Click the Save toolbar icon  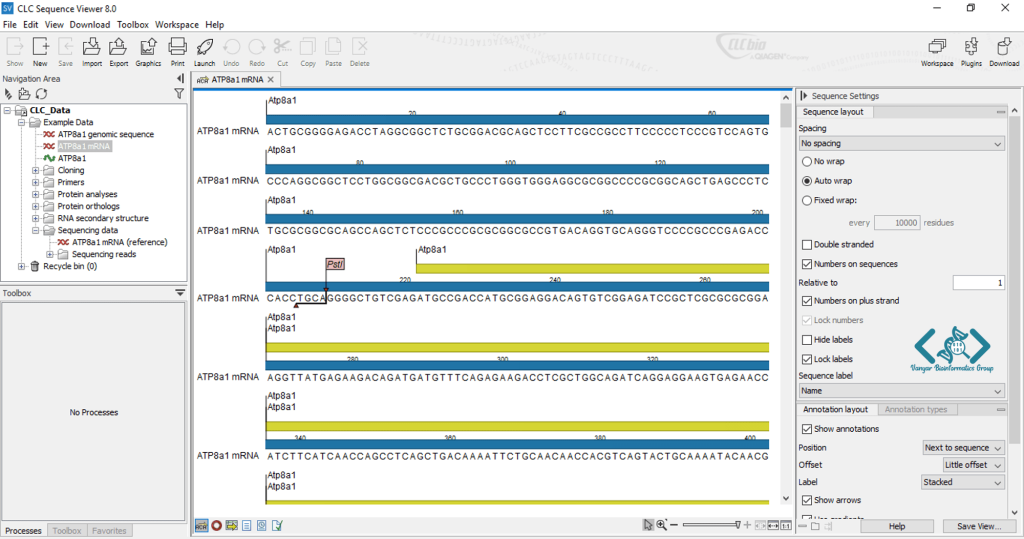pyautogui.click(x=65, y=52)
